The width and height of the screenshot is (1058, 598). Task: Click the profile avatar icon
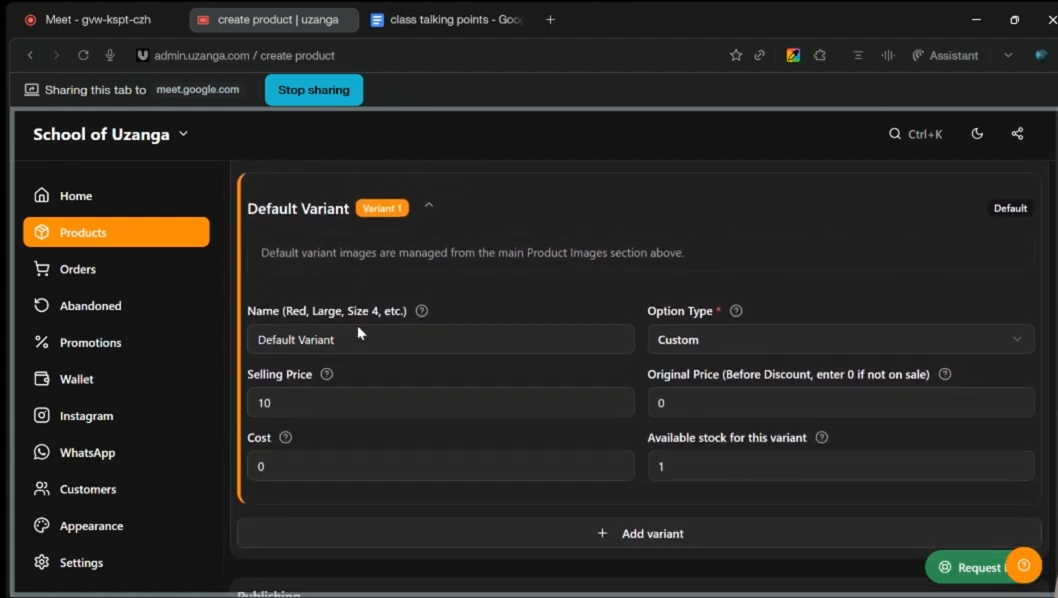pos(1041,55)
